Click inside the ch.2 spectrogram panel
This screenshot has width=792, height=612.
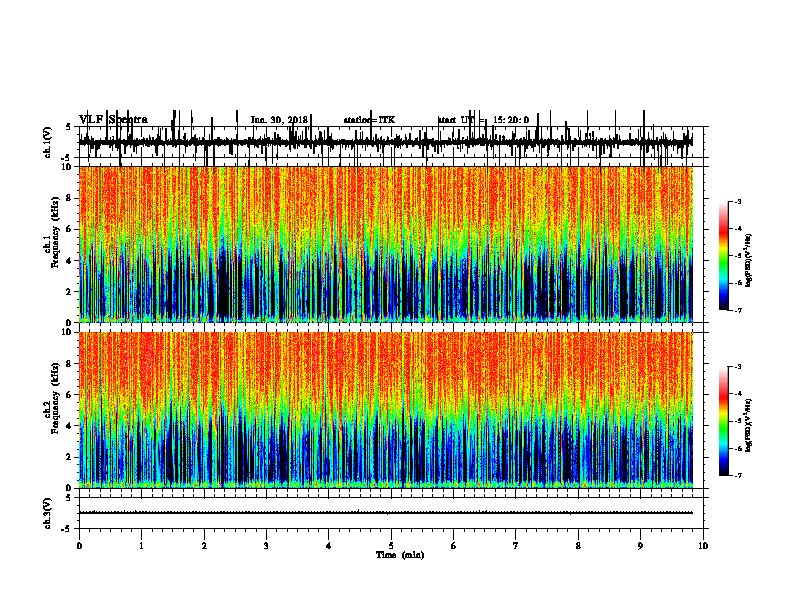pos(386,410)
